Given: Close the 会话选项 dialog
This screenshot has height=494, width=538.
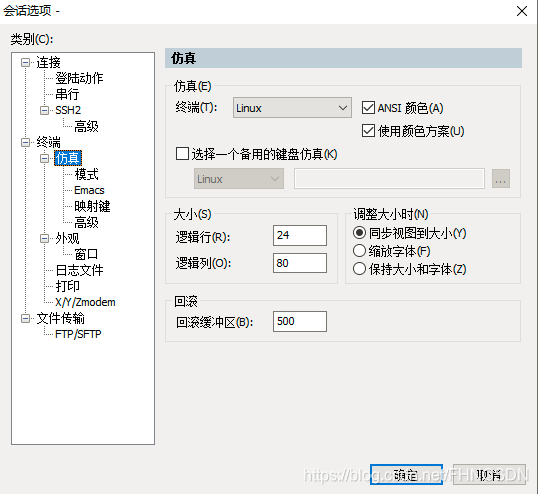Looking at the screenshot, I should tap(522, 11).
